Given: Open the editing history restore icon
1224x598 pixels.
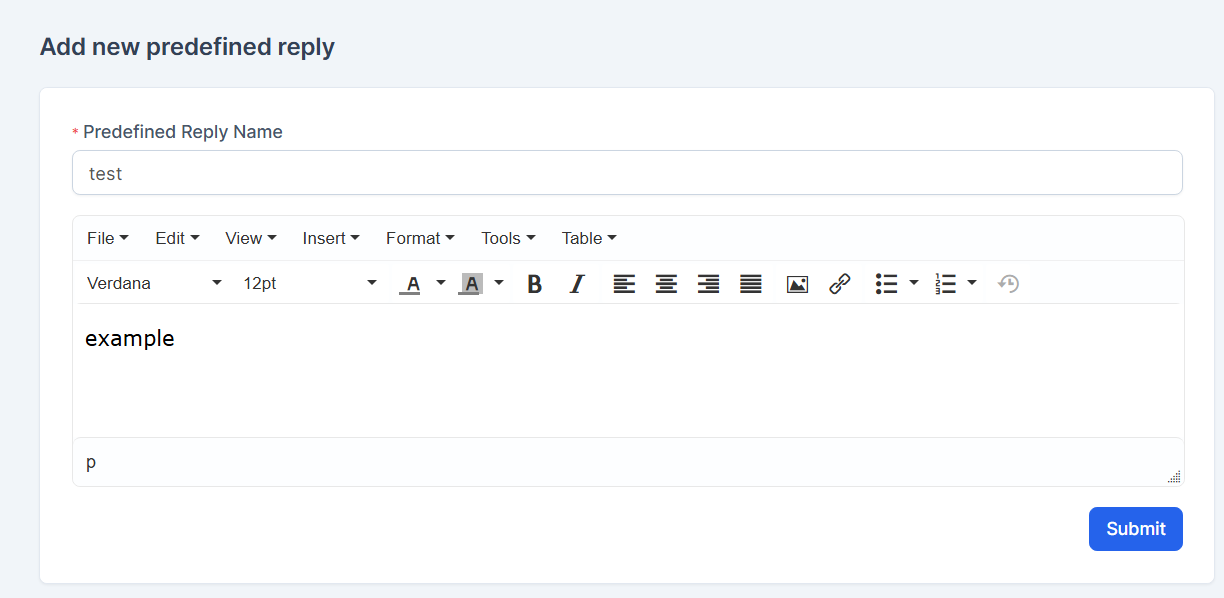Looking at the screenshot, I should pyautogui.click(x=1009, y=284).
